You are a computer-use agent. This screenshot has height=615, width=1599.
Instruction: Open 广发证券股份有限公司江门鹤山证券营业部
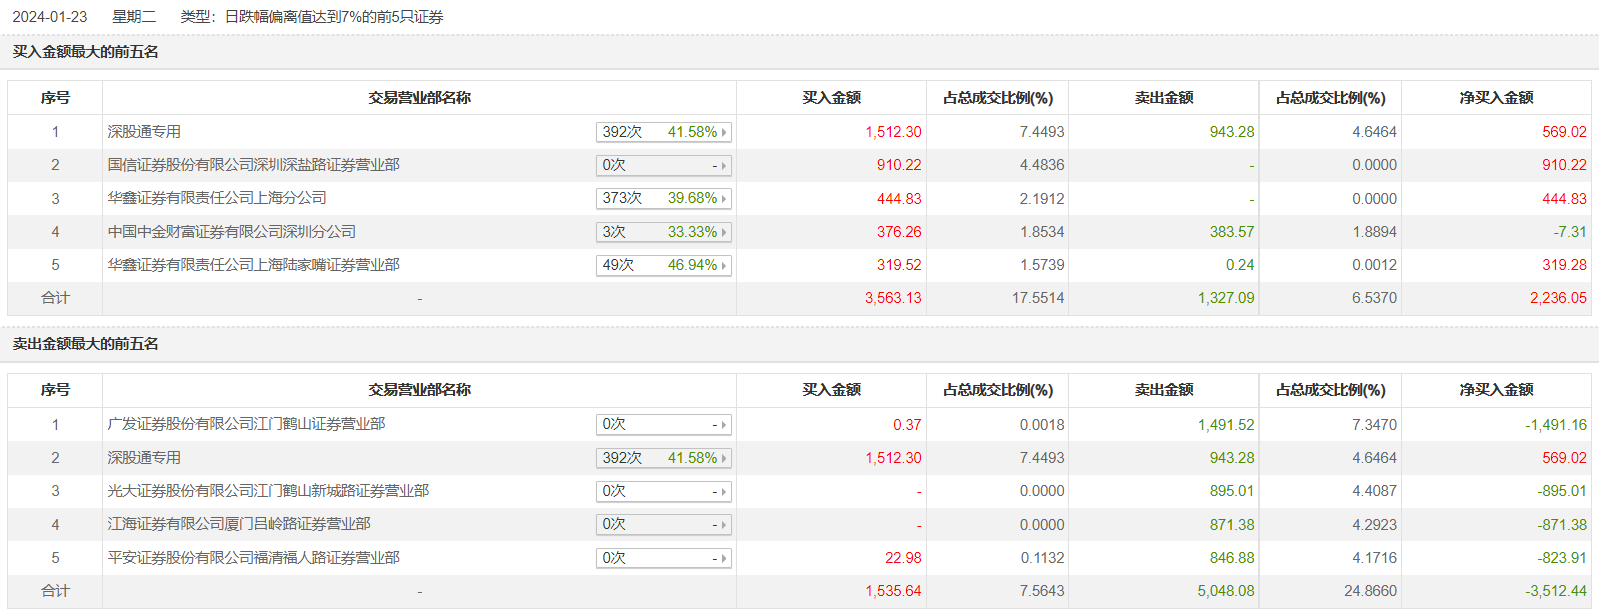coord(246,424)
